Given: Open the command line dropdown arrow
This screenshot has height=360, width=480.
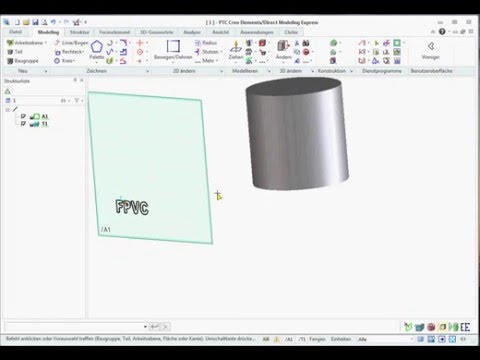Looking at the screenshot, I should coord(145,327).
